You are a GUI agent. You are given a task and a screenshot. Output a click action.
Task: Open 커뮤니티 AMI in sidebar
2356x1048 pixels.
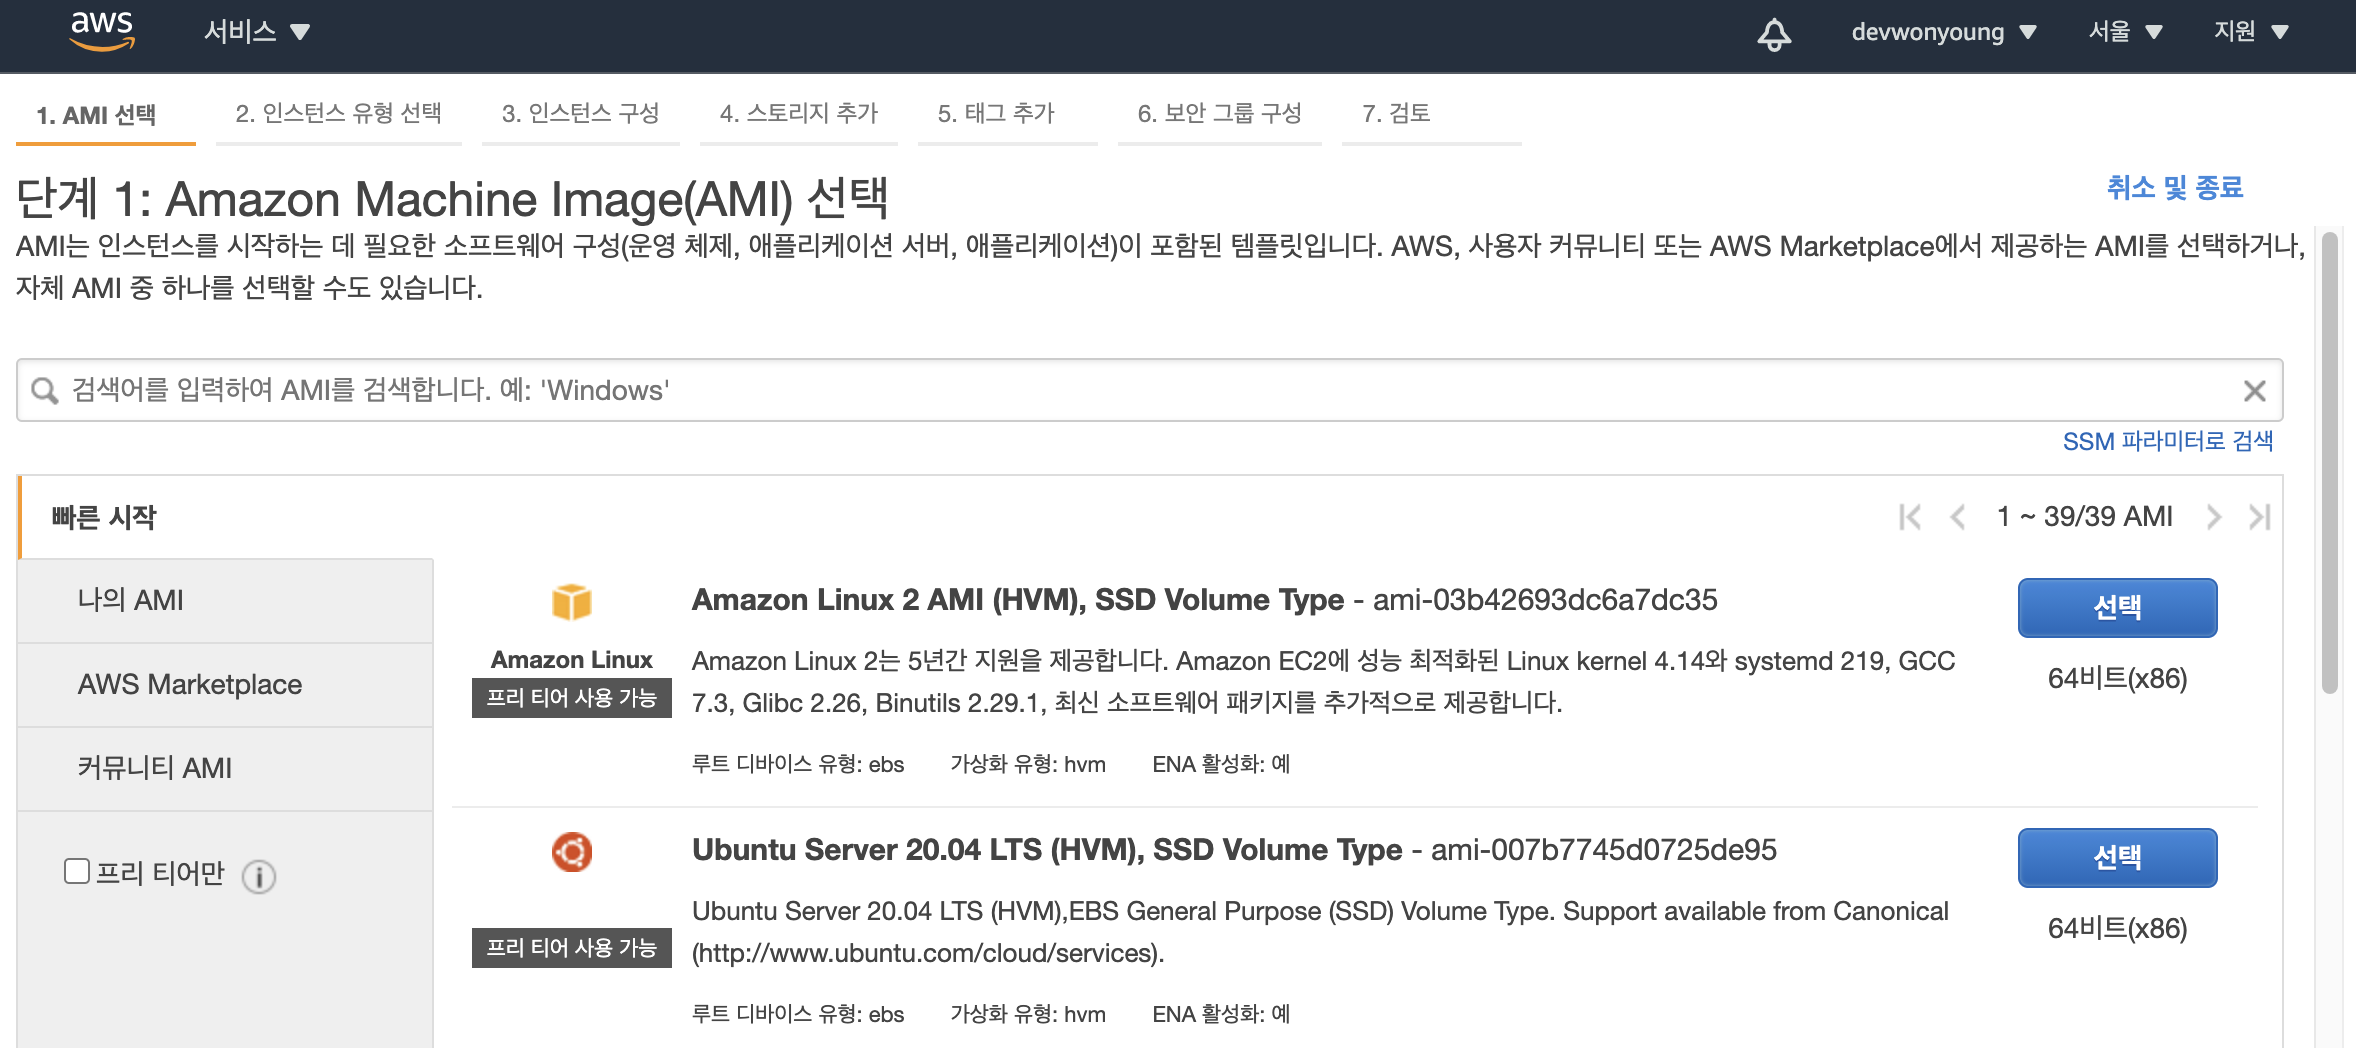226,768
